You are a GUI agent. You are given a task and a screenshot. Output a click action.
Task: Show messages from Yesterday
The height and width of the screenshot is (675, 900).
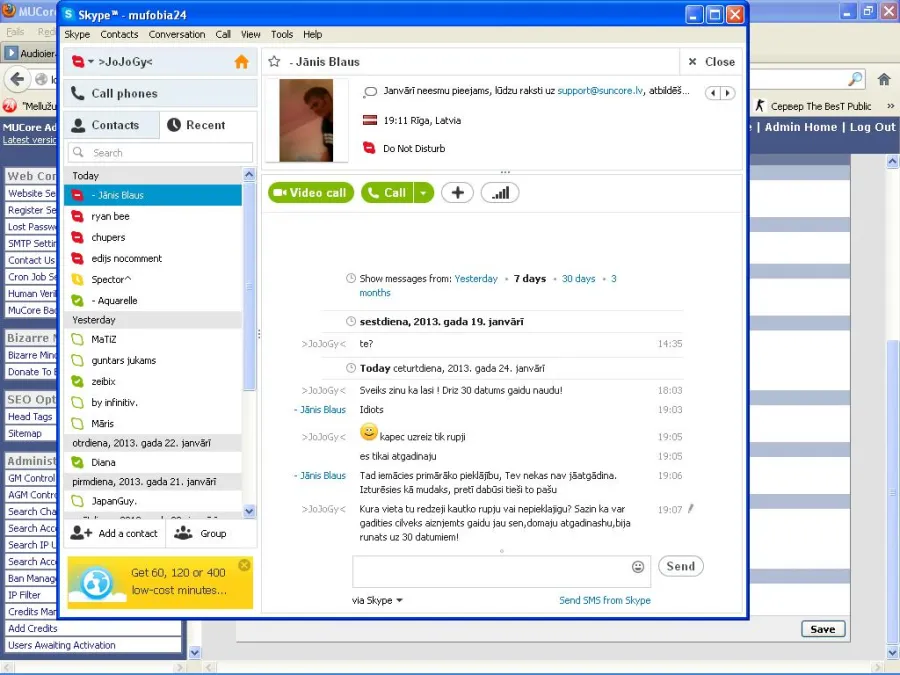[476, 278]
